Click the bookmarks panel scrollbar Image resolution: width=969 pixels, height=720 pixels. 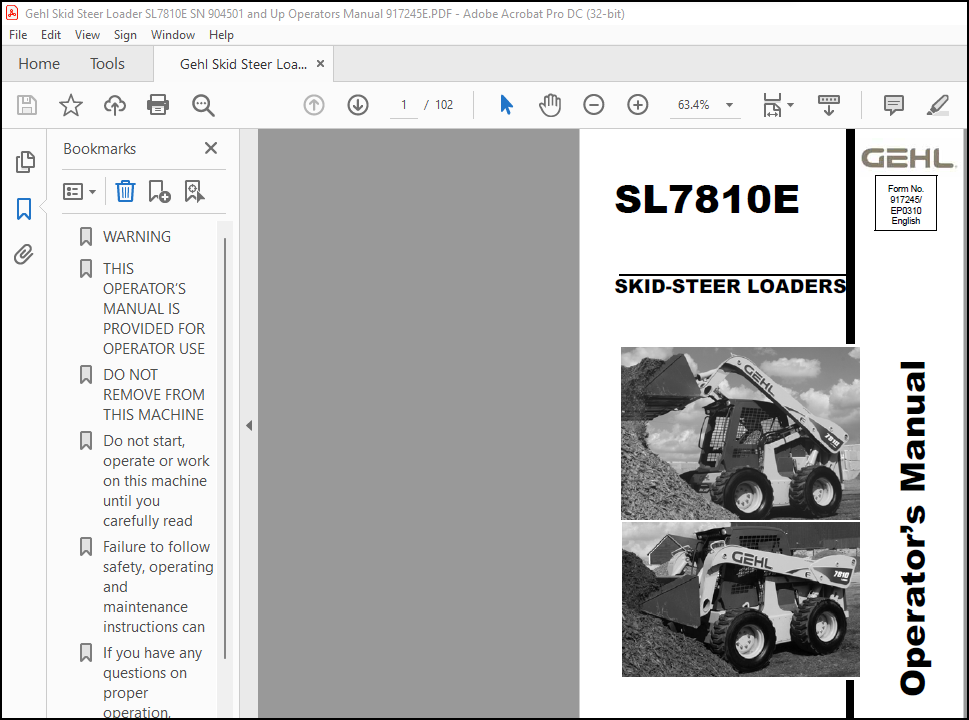click(225, 447)
